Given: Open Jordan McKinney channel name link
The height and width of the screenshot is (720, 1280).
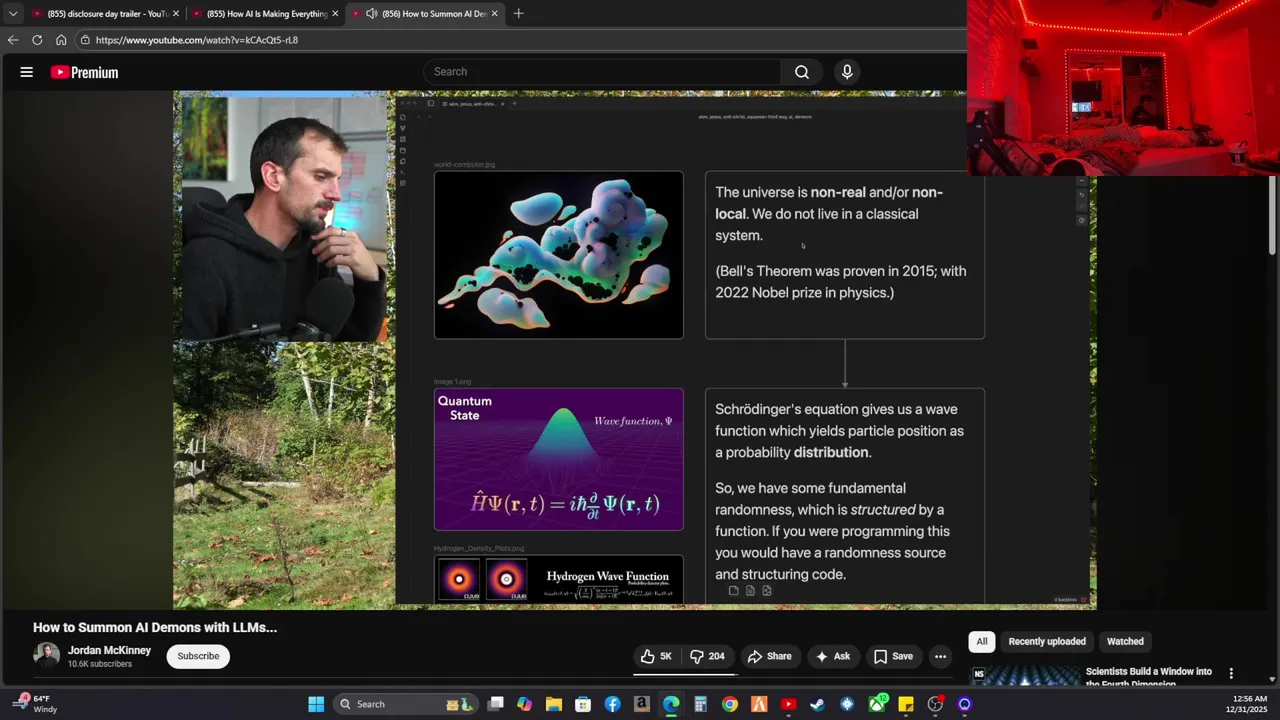Looking at the screenshot, I should (x=109, y=650).
